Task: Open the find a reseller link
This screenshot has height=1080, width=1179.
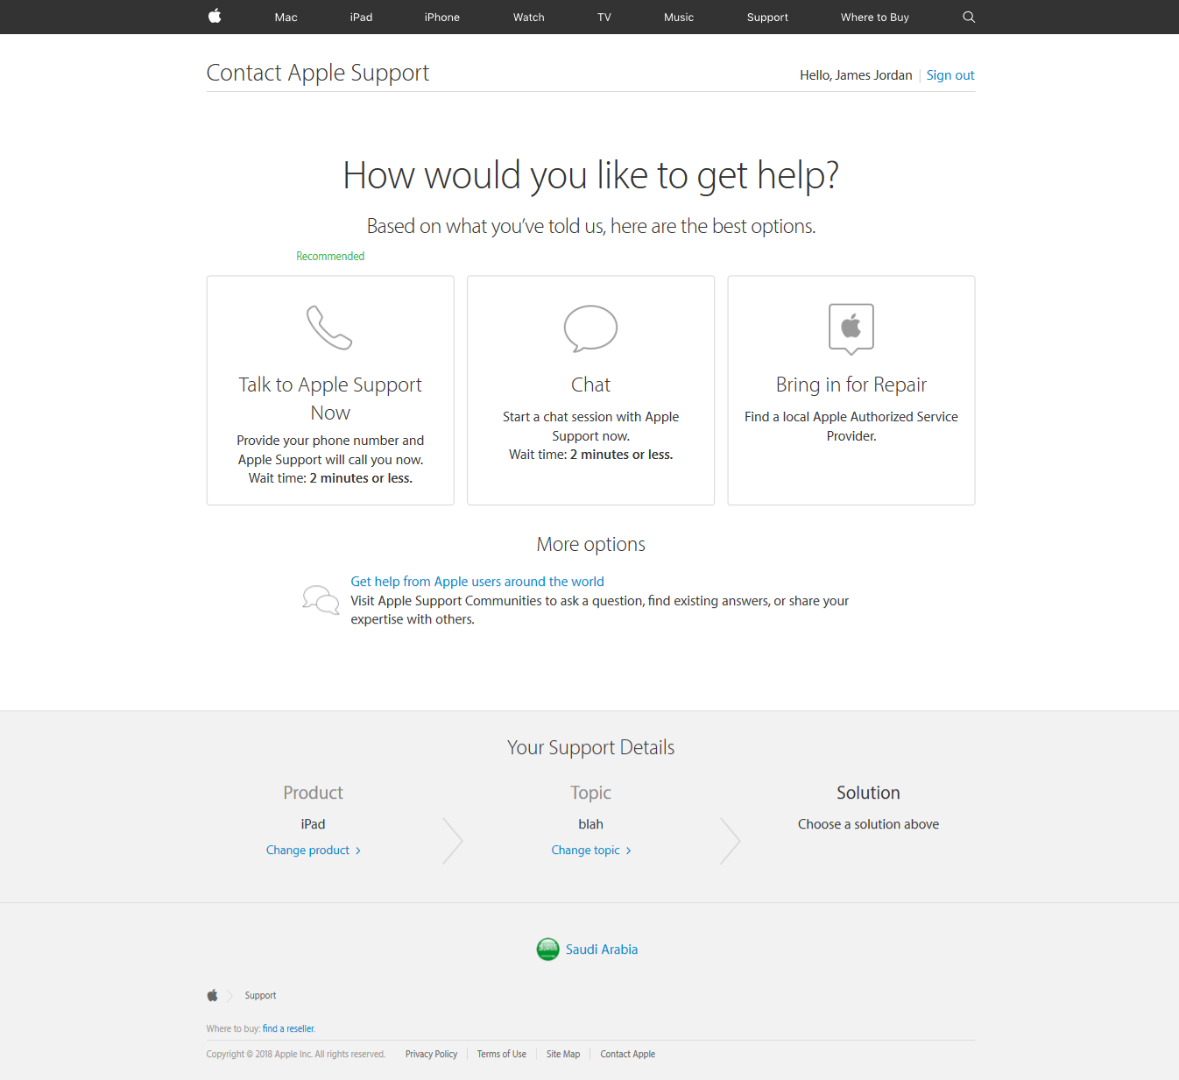Action: [289, 1028]
